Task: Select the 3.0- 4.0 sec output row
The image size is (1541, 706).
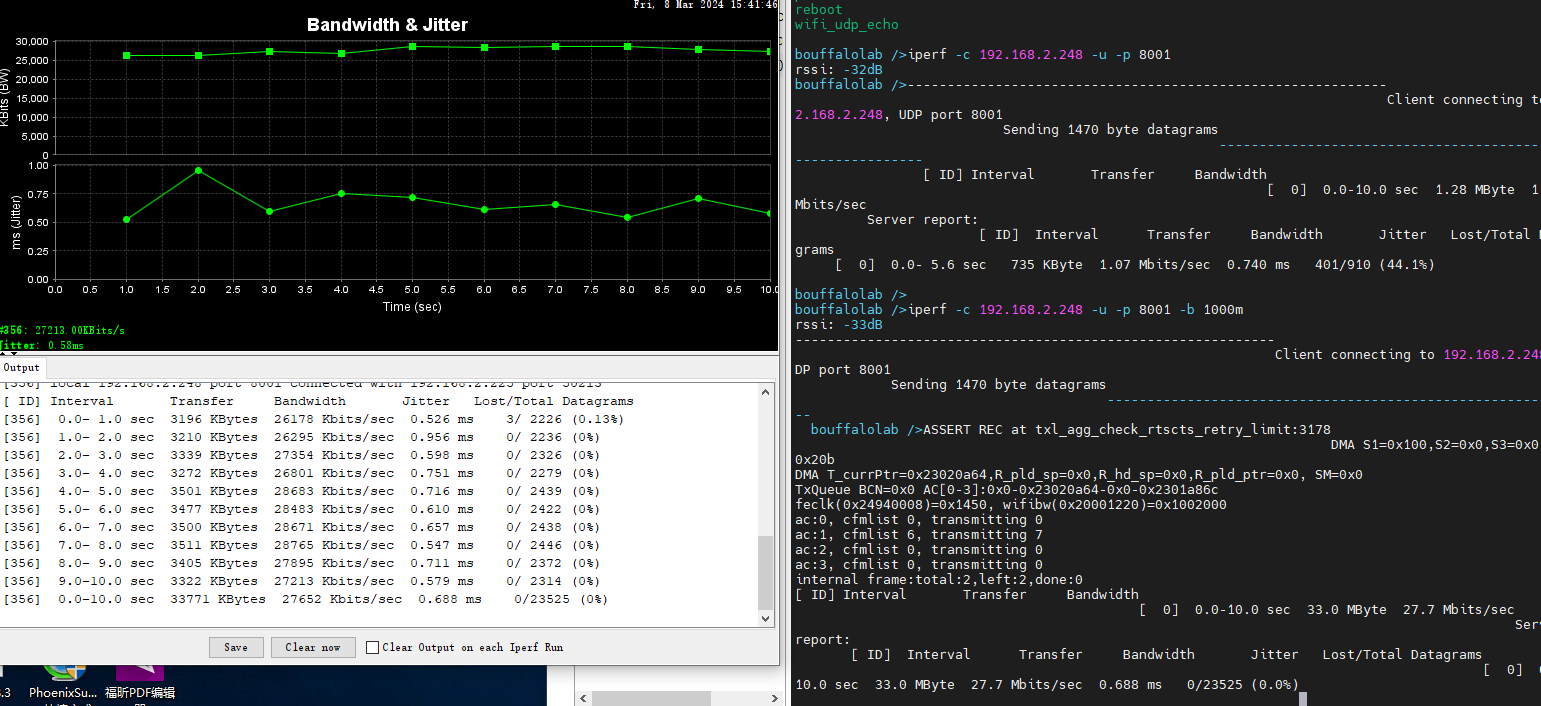Action: click(x=301, y=473)
